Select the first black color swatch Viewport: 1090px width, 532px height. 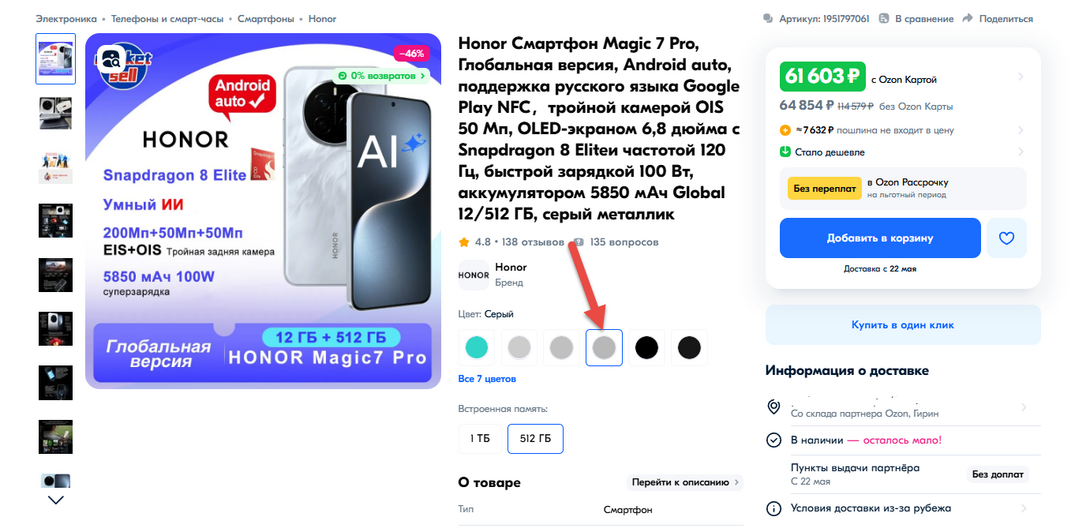point(646,347)
